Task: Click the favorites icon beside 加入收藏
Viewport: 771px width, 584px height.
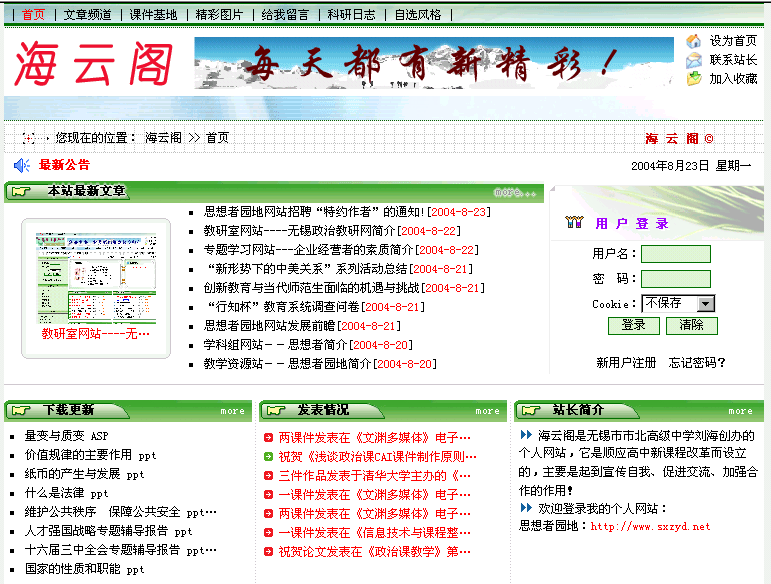Action: pos(693,79)
